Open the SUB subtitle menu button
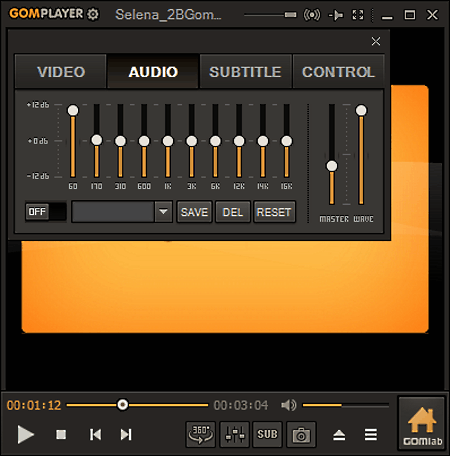Screen dimensions: 450x456 click(x=267, y=434)
